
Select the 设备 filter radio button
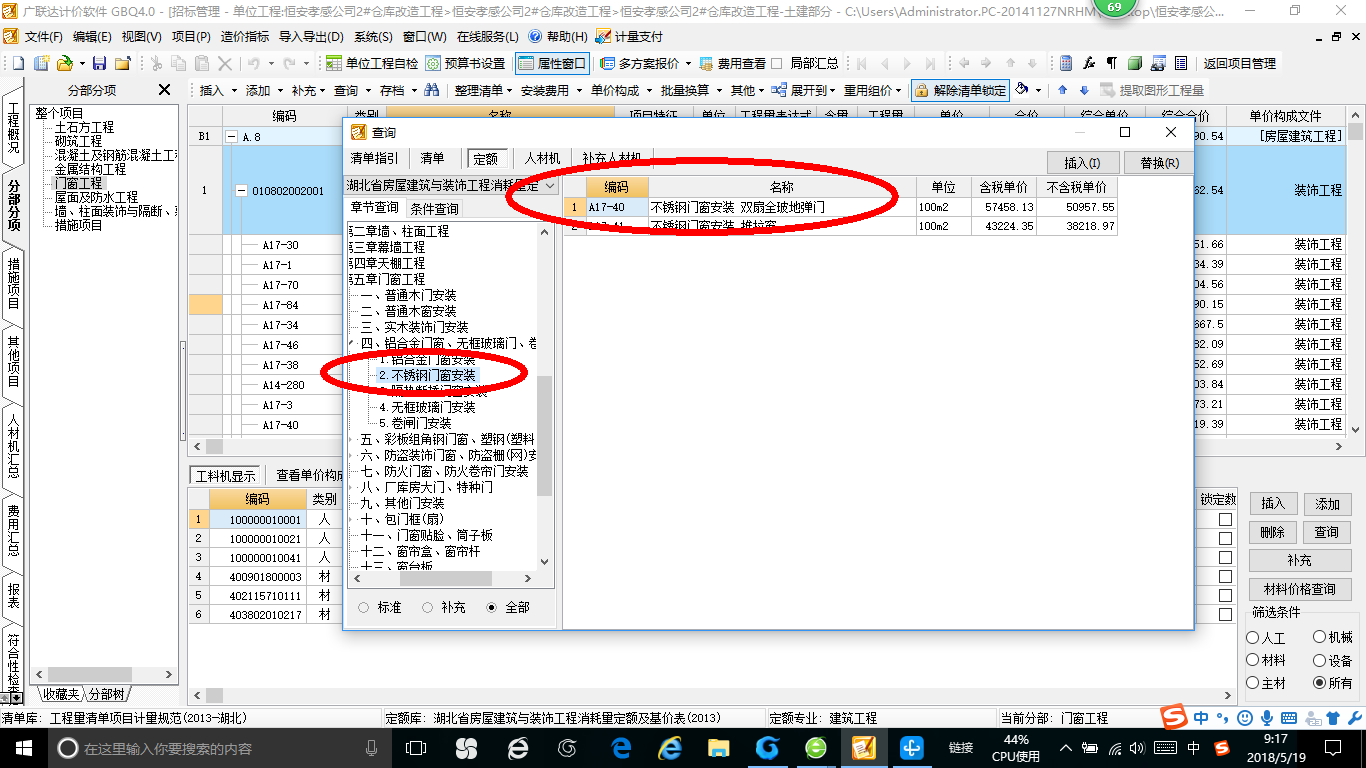click(x=1319, y=660)
